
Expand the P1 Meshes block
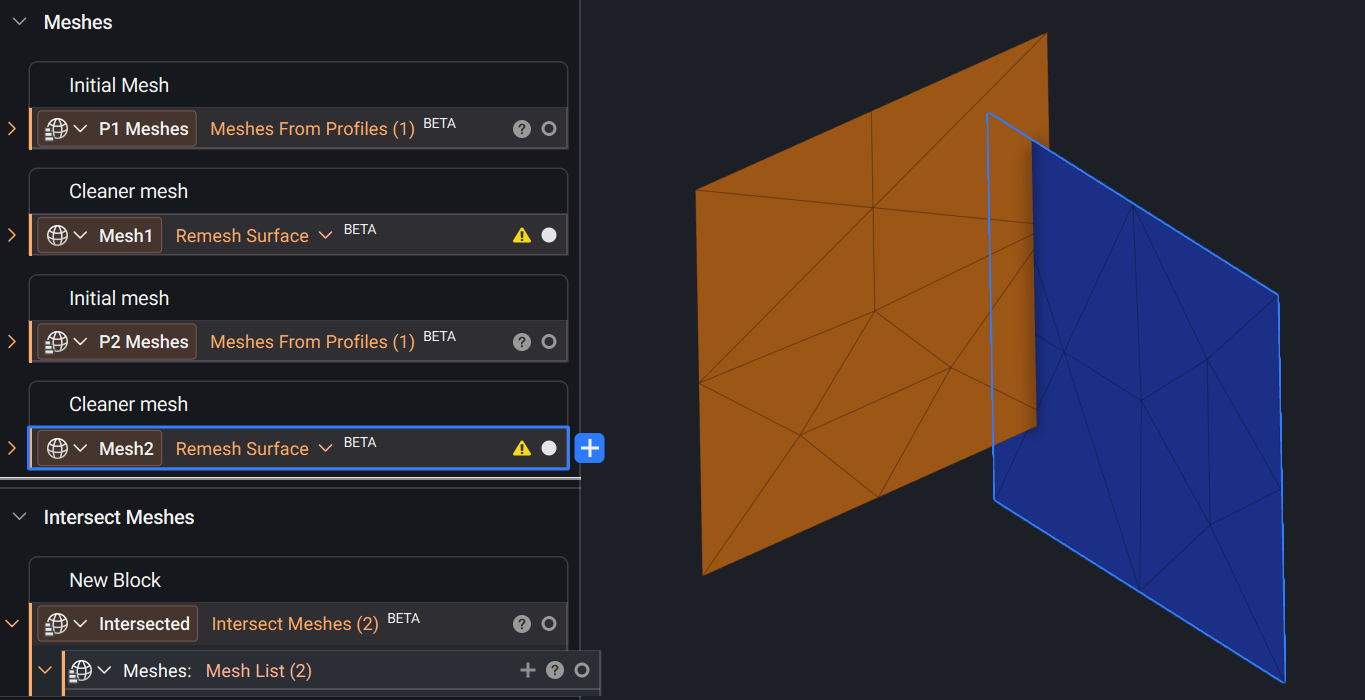tap(12, 129)
